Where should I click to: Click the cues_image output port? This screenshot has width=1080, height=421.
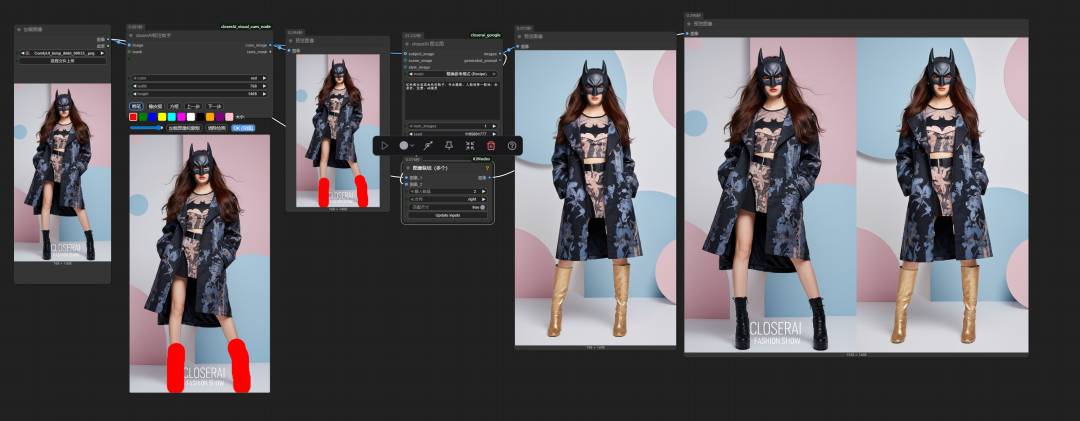pos(271,45)
